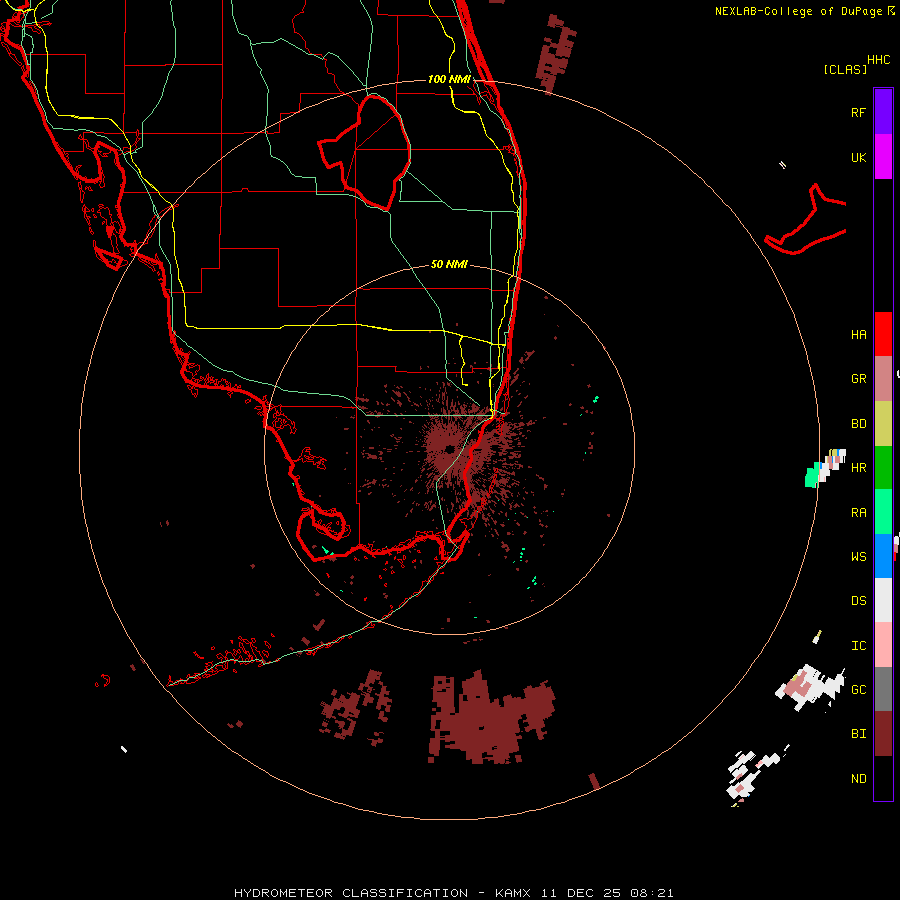Viewport: 900px width, 900px height.
Task: Click the WS legend label
Action: pyautogui.click(x=858, y=557)
